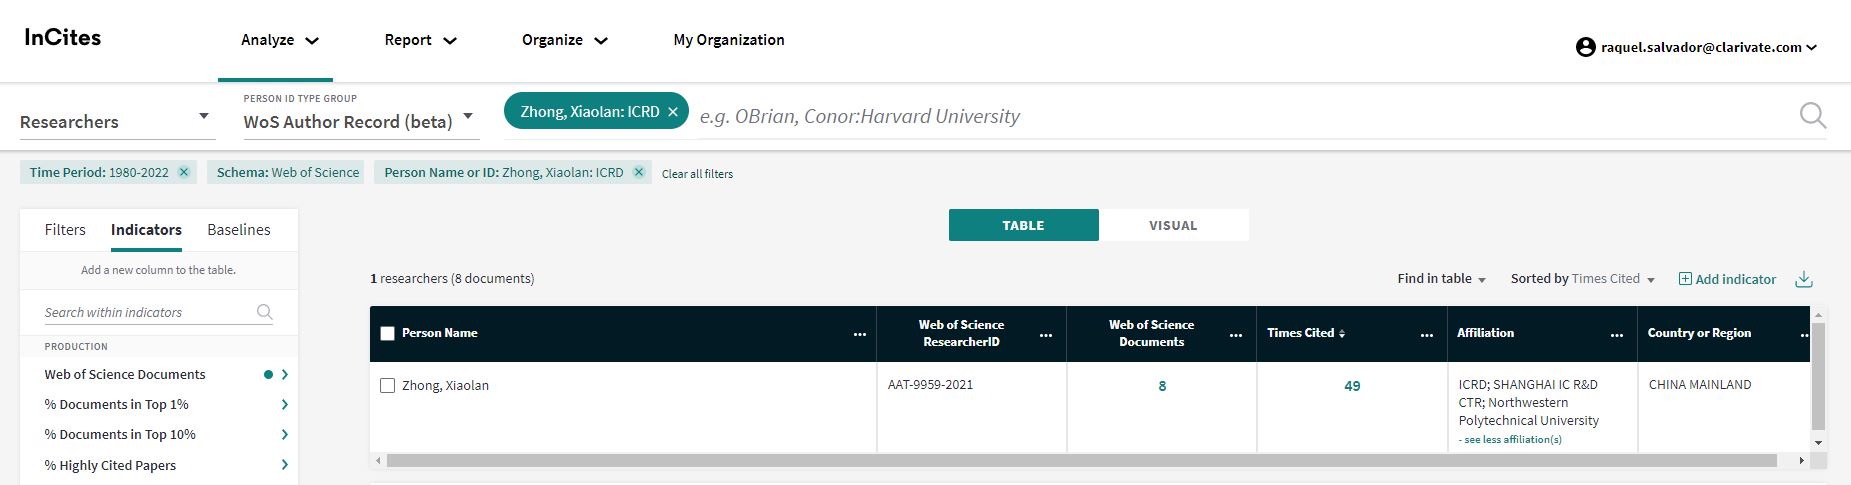Click the search magnifier icon at right
Image resolution: width=1851 pixels, height=485 pixels.
[1812, 116]
